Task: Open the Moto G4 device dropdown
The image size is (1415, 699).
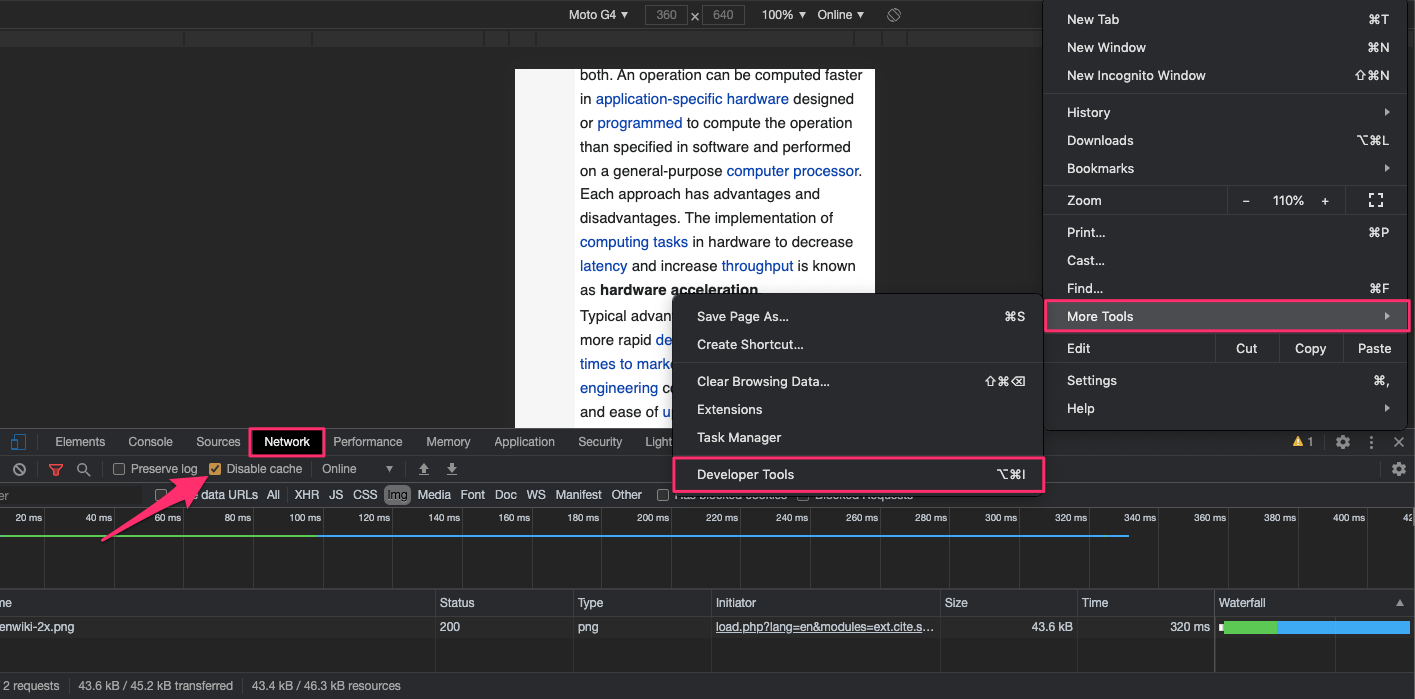Action: [x=598, y=15]
